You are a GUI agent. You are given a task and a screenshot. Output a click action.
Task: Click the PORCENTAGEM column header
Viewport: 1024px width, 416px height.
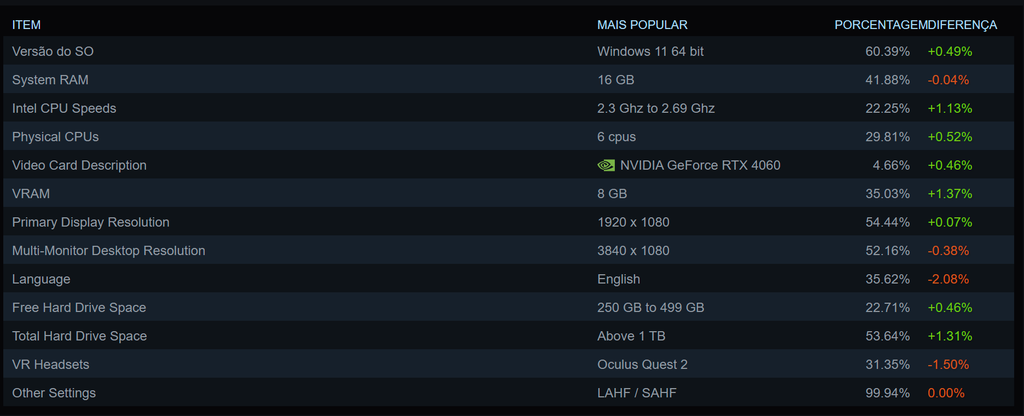(x=877, y=24)
